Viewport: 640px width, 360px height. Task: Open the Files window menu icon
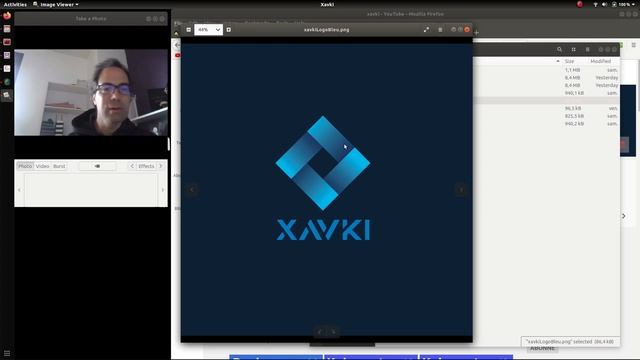(x=588, y=49)
